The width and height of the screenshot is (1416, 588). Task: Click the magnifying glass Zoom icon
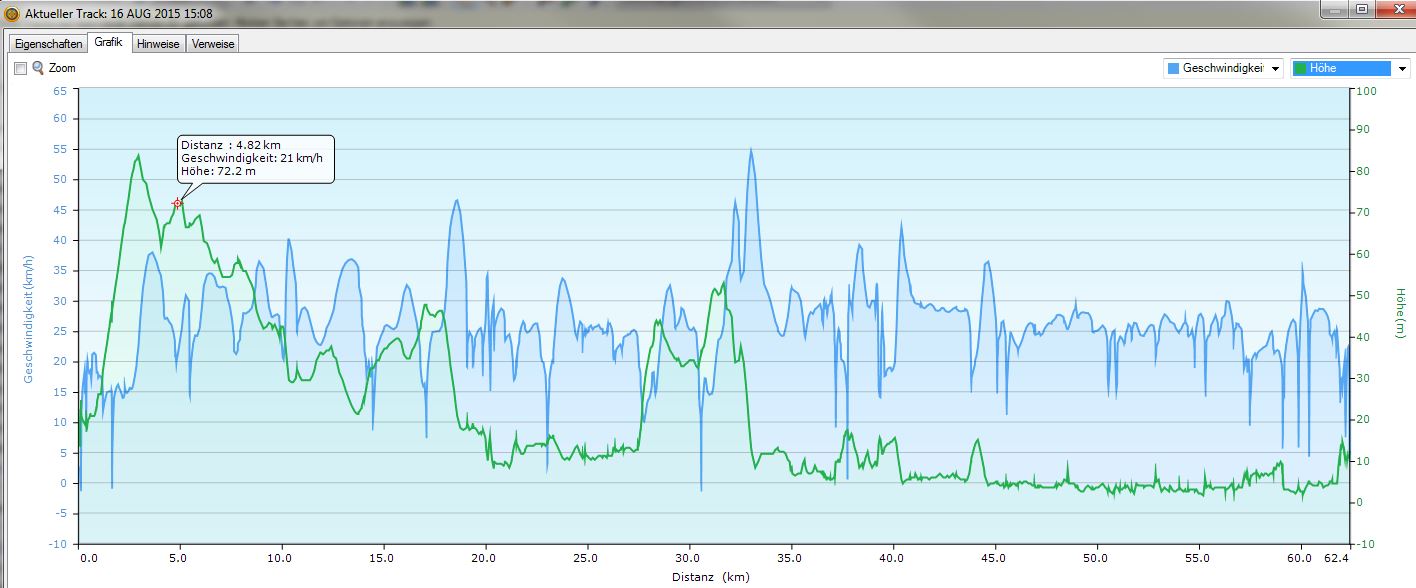[x=38, y=68]
